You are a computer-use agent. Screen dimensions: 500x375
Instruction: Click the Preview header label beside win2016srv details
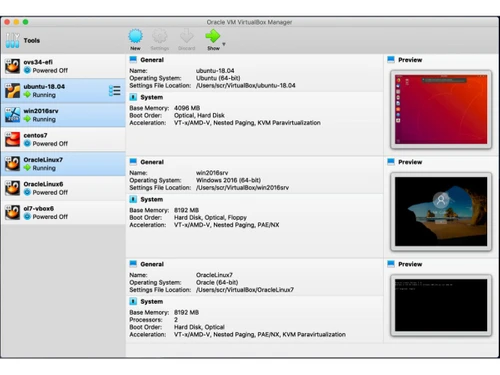[410, 162]
